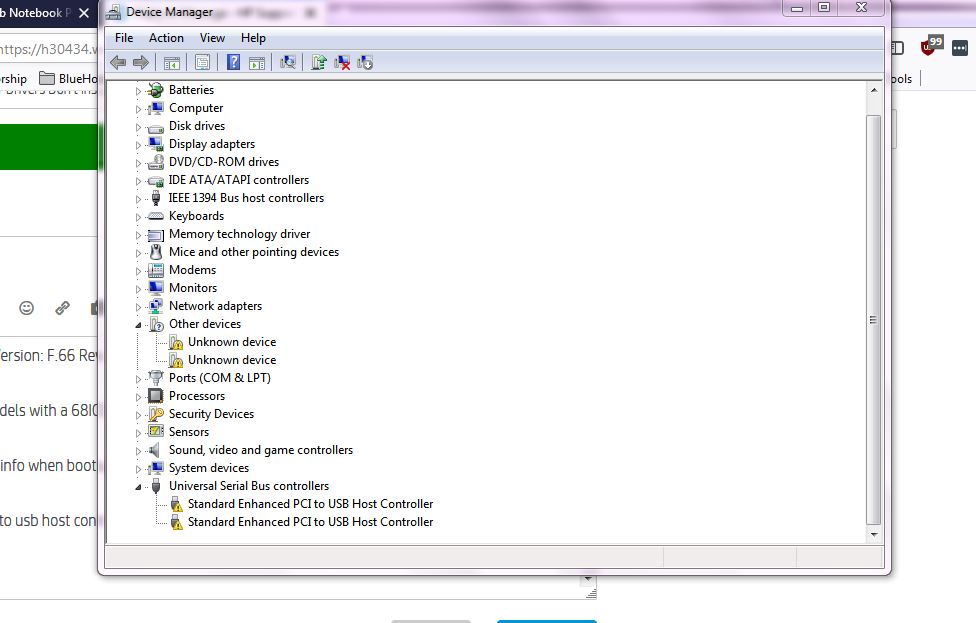976x623 pixels.
Task: Expand Mice and other pointing devices
Action: tap(138, 253)
